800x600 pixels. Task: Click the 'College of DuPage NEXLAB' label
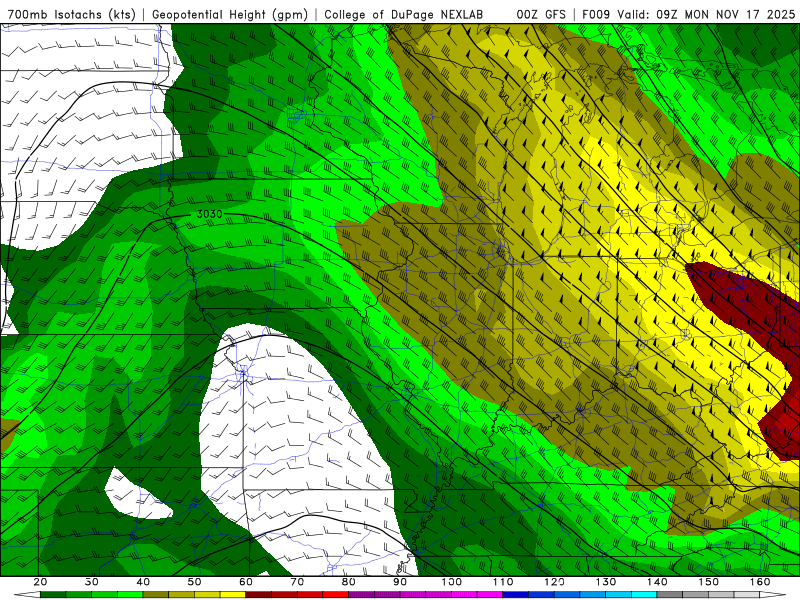click(404, 14)
